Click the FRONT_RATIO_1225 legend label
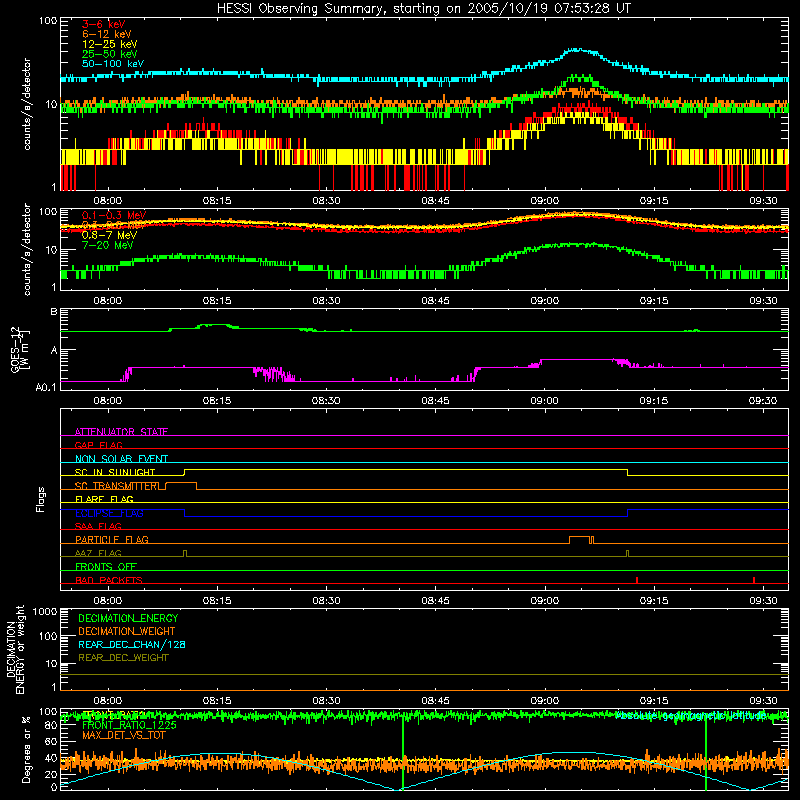The width and height of the screenshot is (800, 800). (x=129, y=725)
